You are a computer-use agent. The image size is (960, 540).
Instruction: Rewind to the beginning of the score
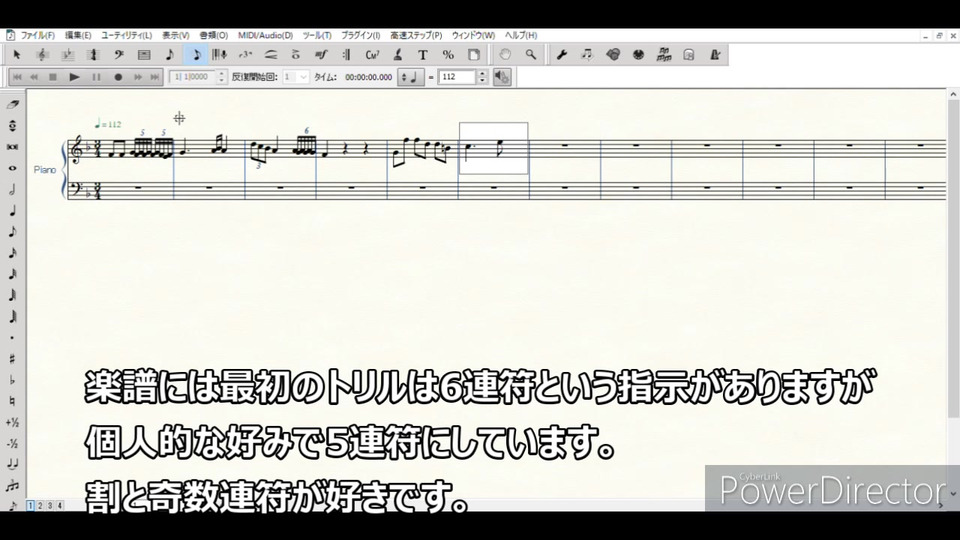point(17,77)
